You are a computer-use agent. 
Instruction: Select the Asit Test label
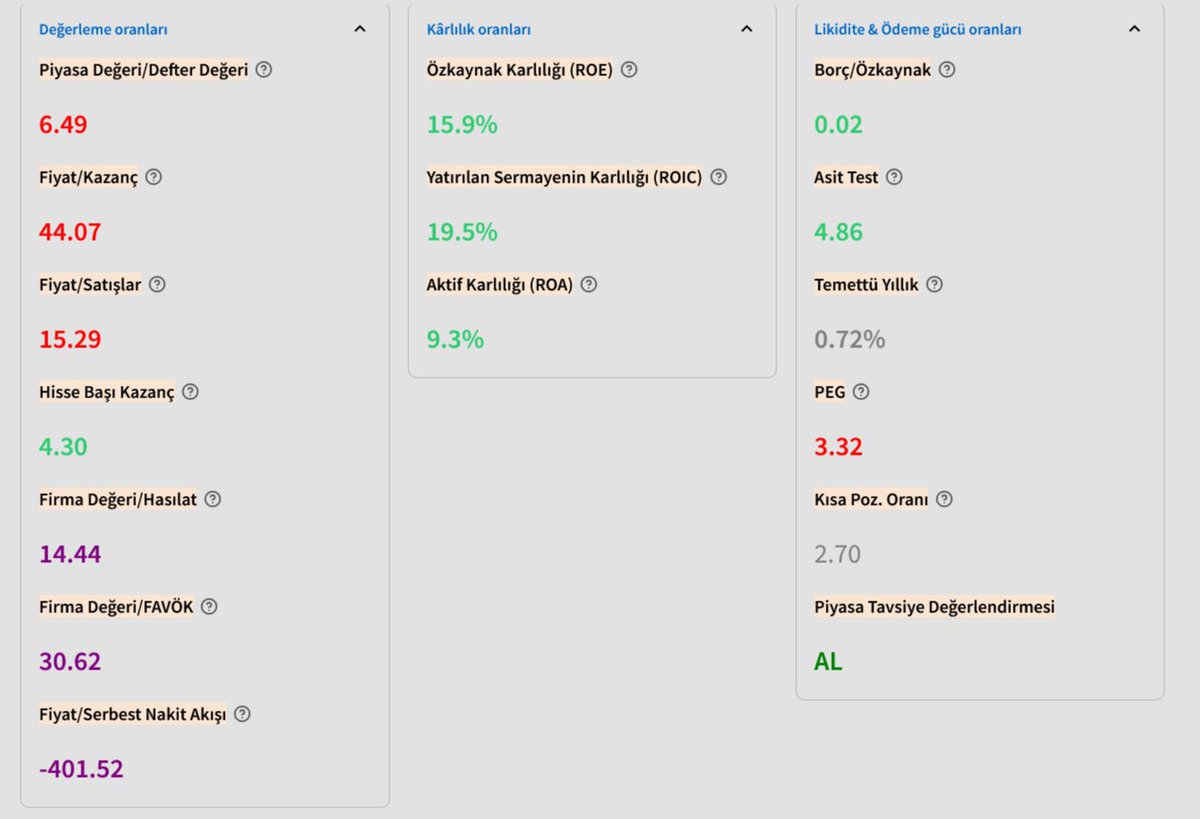(846, 177)
